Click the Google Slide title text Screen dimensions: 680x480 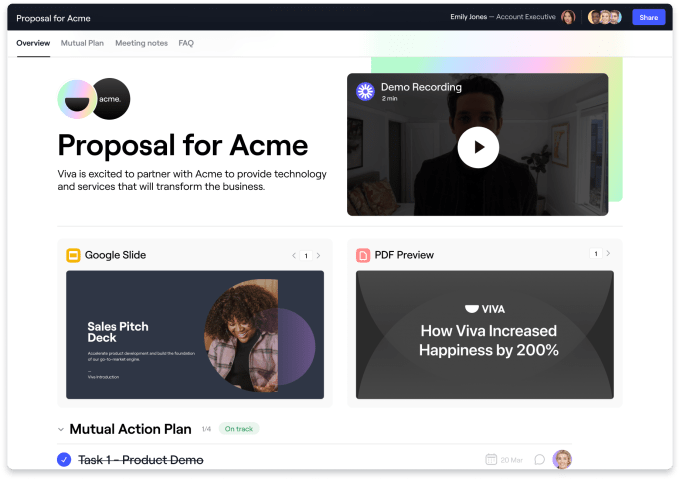coord(115,255)
